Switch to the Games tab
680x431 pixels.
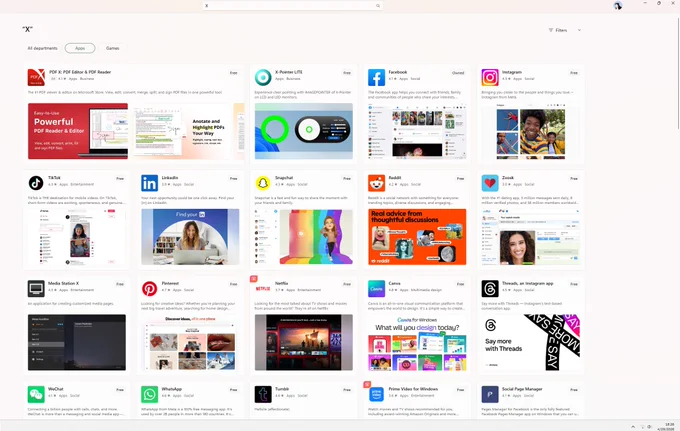click(112, 48)
